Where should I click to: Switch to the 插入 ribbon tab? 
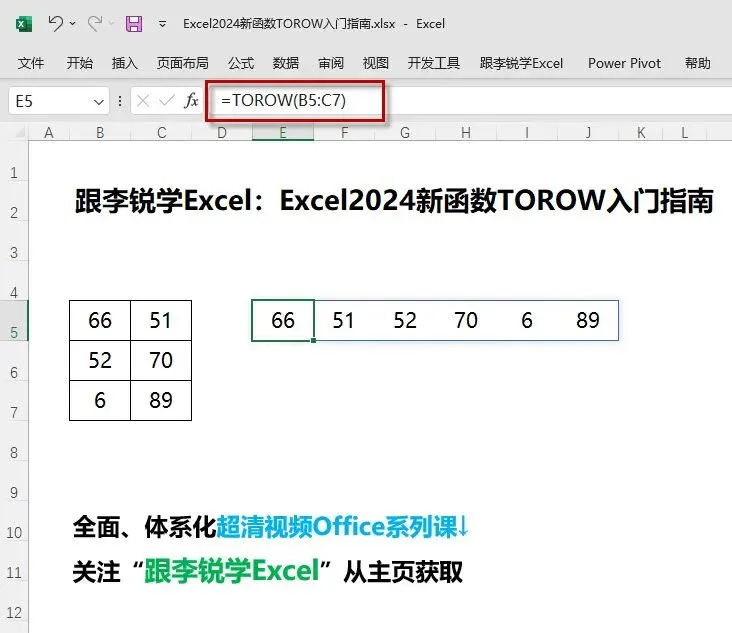pos(125,63)
